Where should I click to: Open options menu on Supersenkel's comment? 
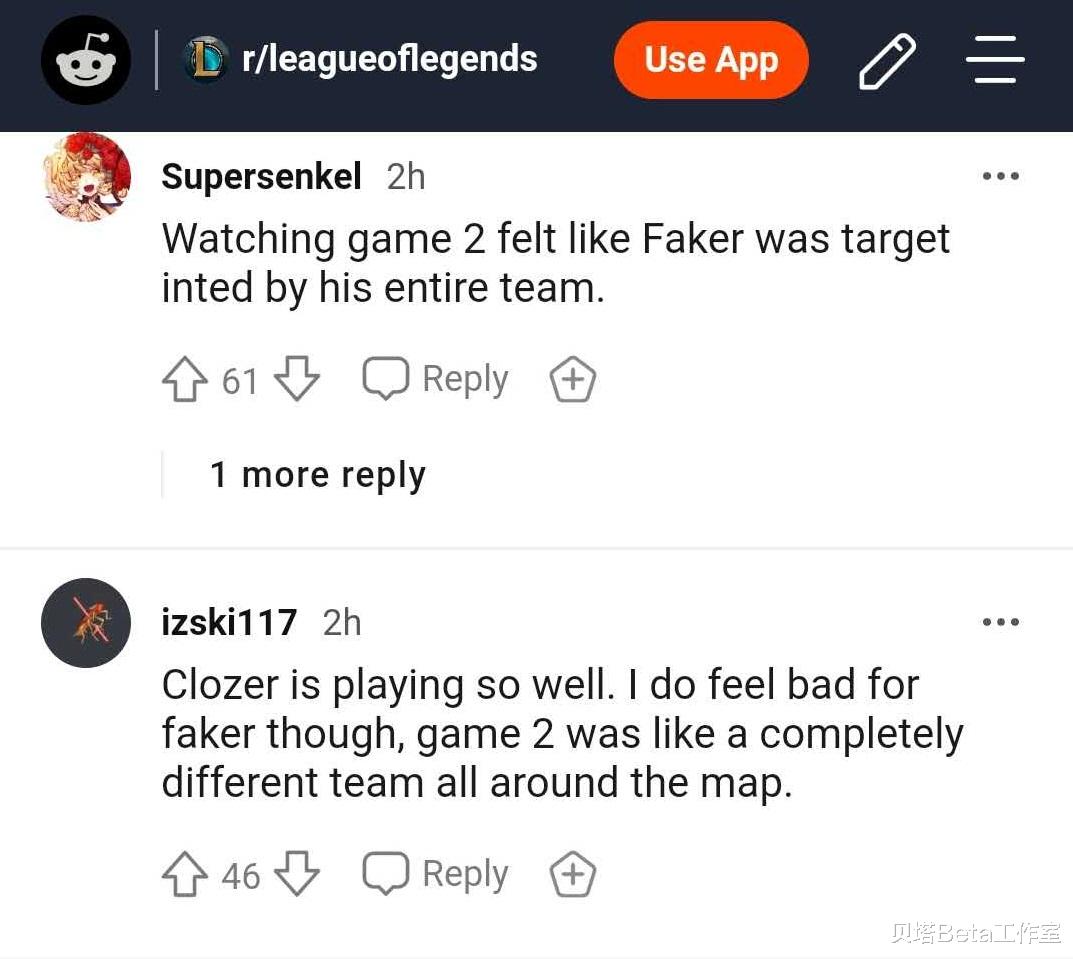click(1001, 176)
